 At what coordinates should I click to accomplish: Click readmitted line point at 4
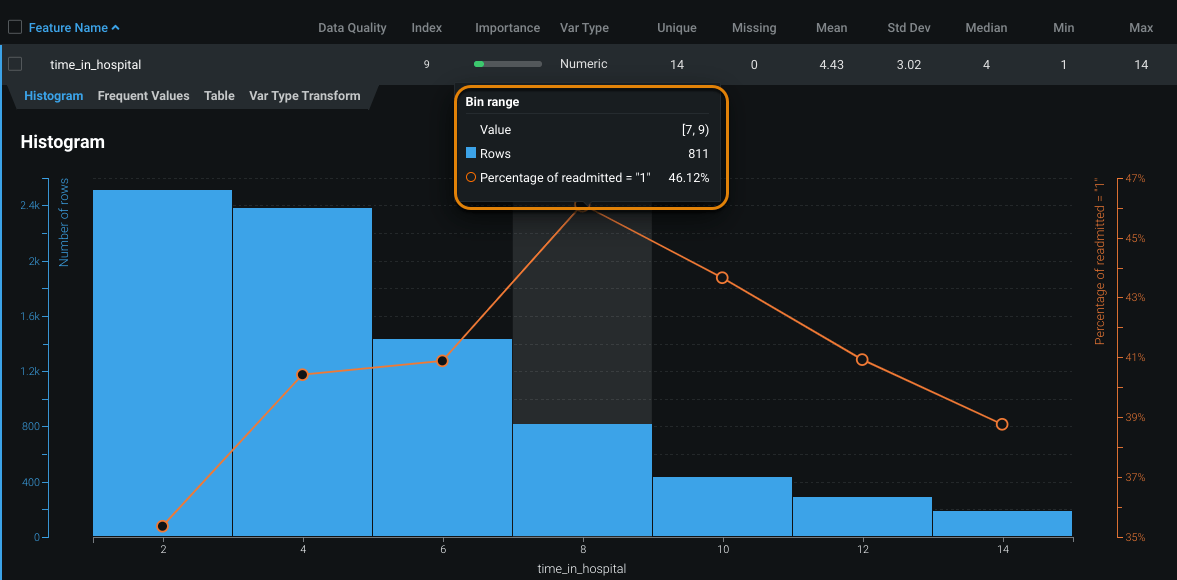pyautogui.click(x=303, y=374)
